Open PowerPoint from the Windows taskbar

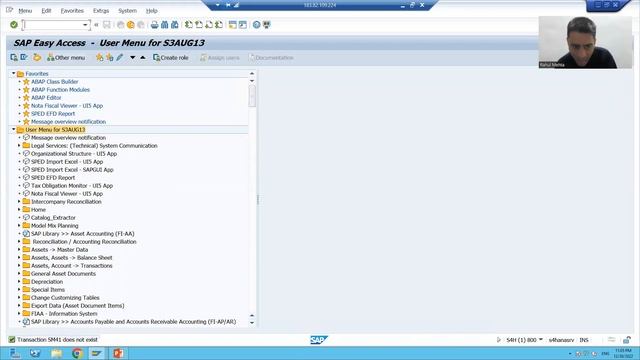click(x=118, y=353)
